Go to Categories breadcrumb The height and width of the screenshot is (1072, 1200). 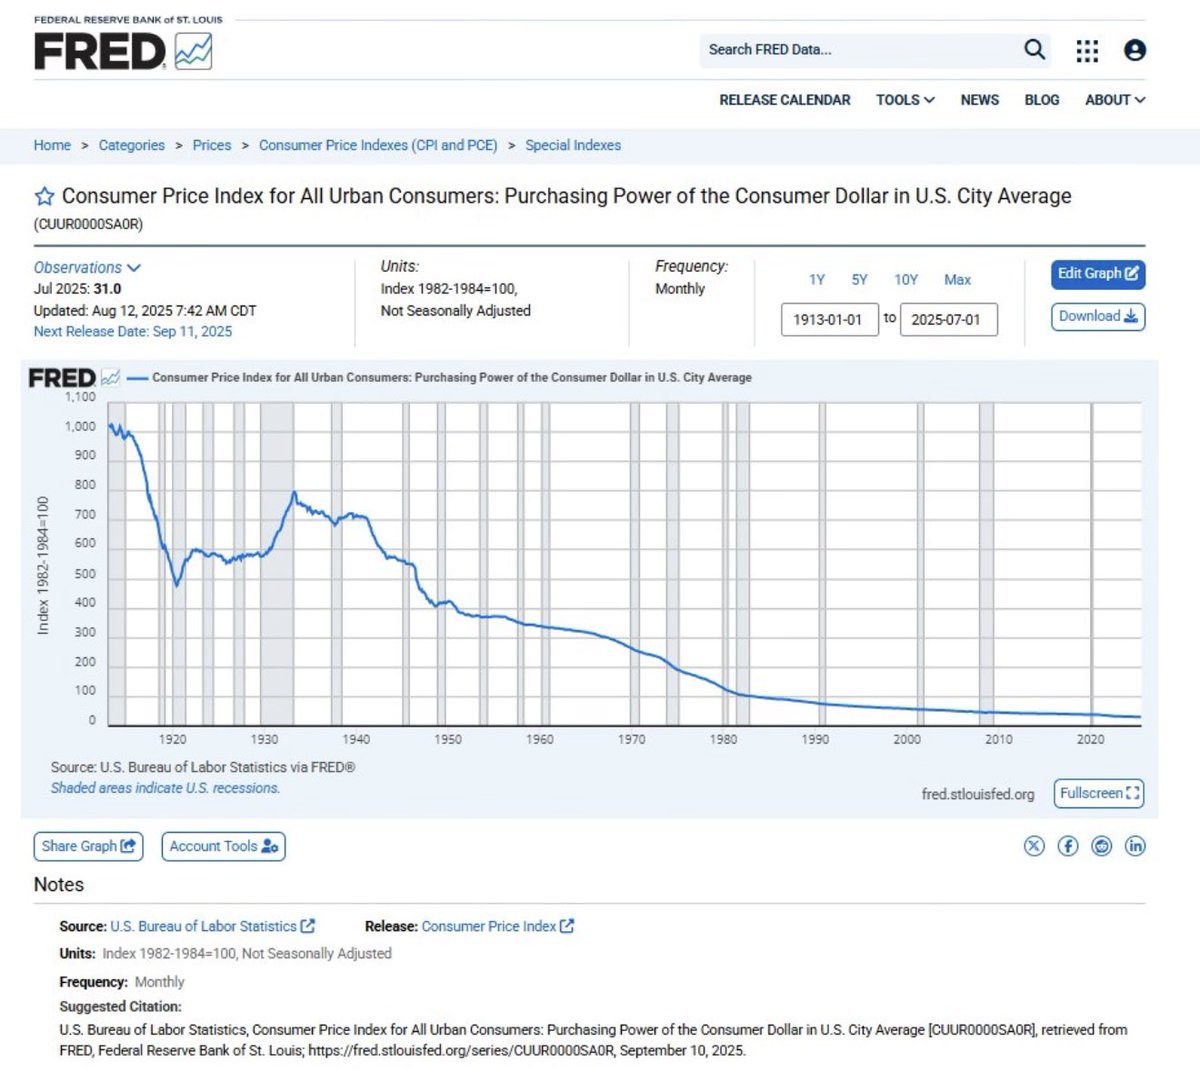(x=132, y=145)
